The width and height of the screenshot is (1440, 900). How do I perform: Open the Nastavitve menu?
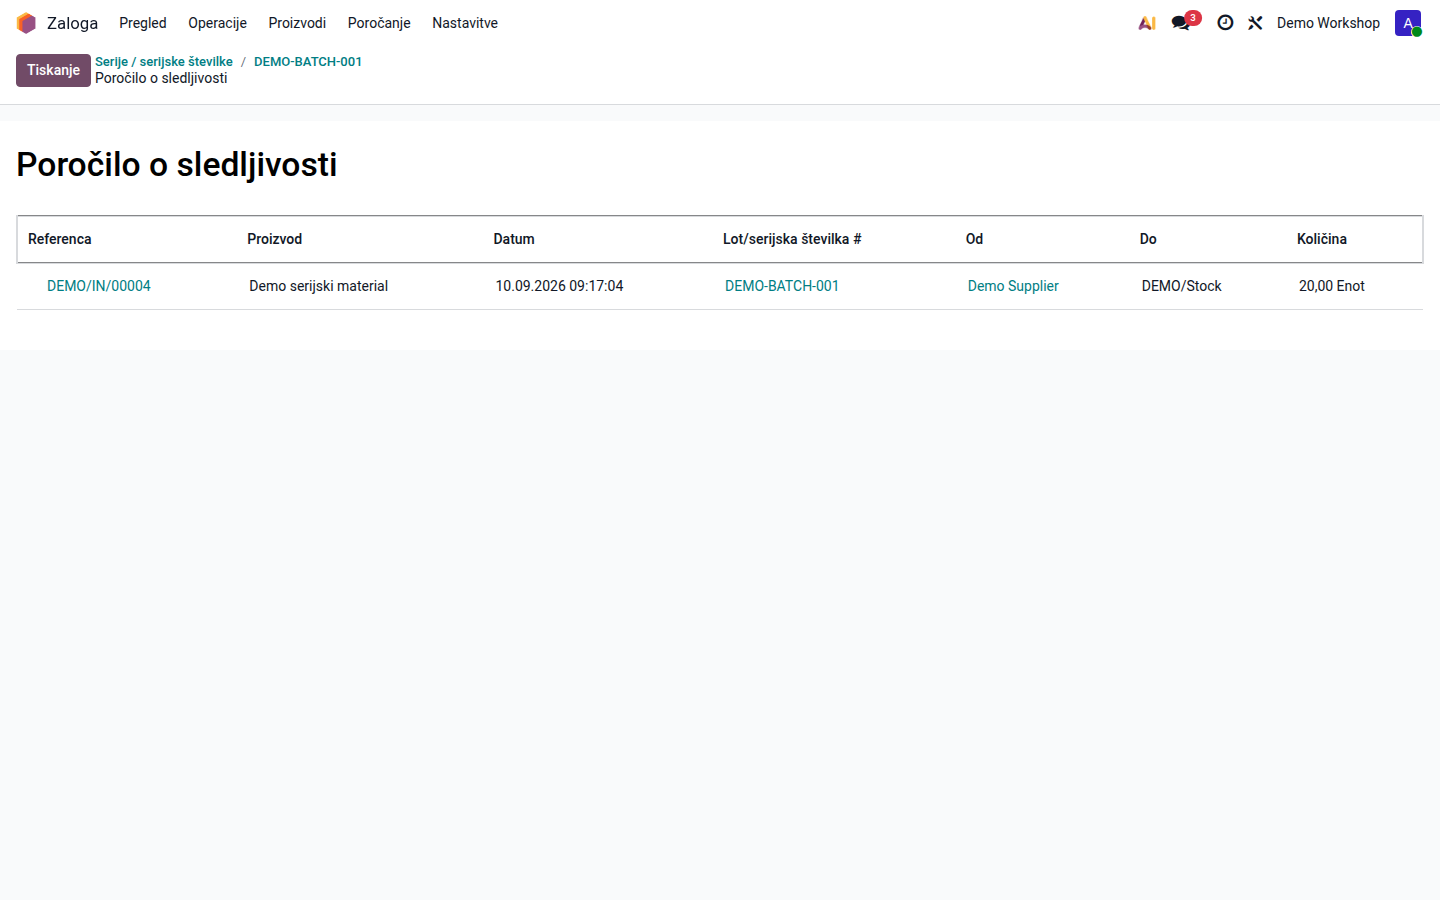(x=465, y=23)
